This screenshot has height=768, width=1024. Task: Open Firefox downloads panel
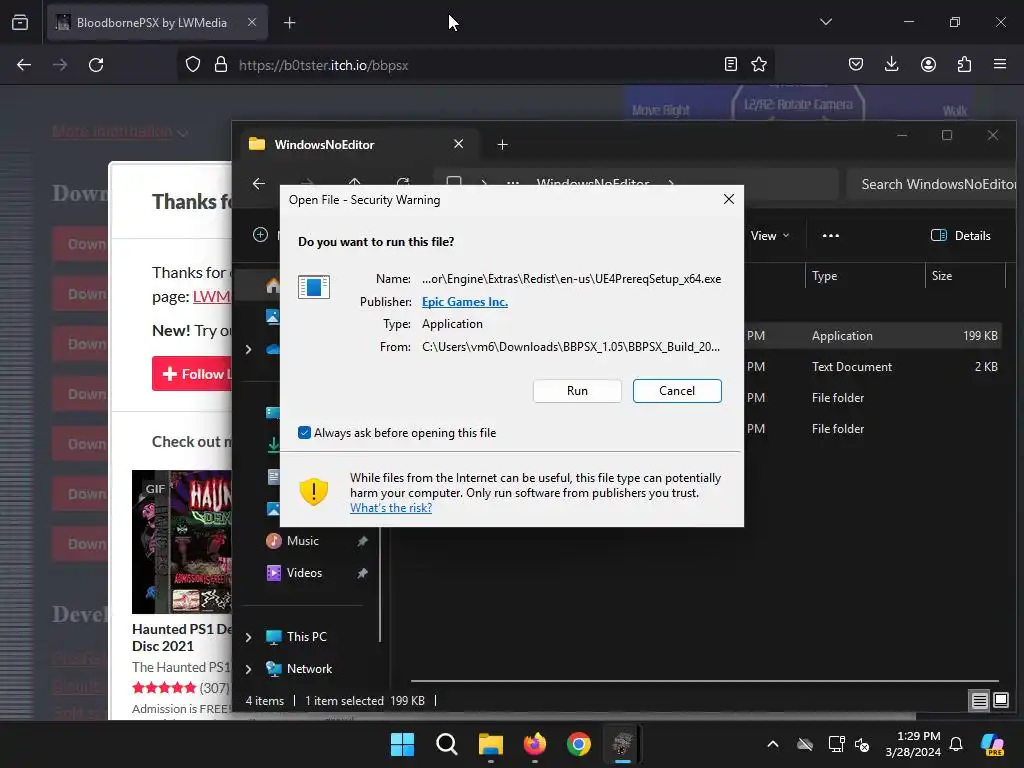tap(891, 64)
